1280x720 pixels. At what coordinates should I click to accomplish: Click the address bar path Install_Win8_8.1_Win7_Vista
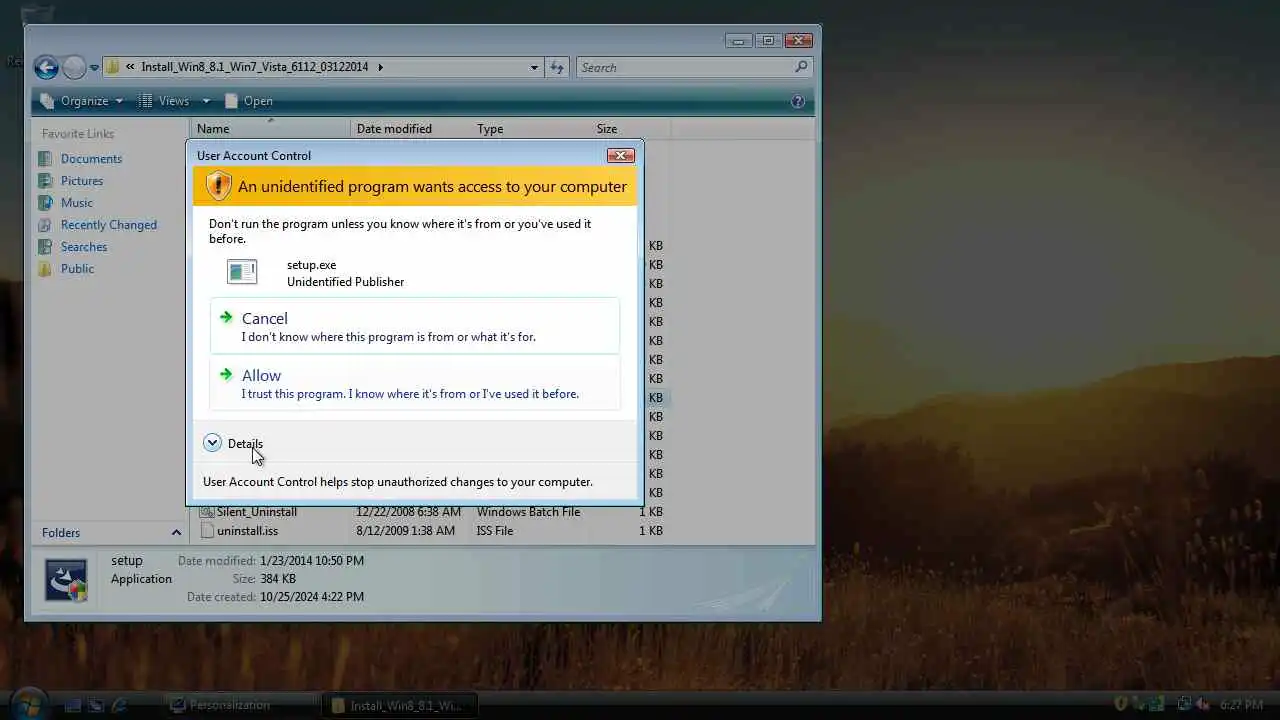tap(255, 67)
